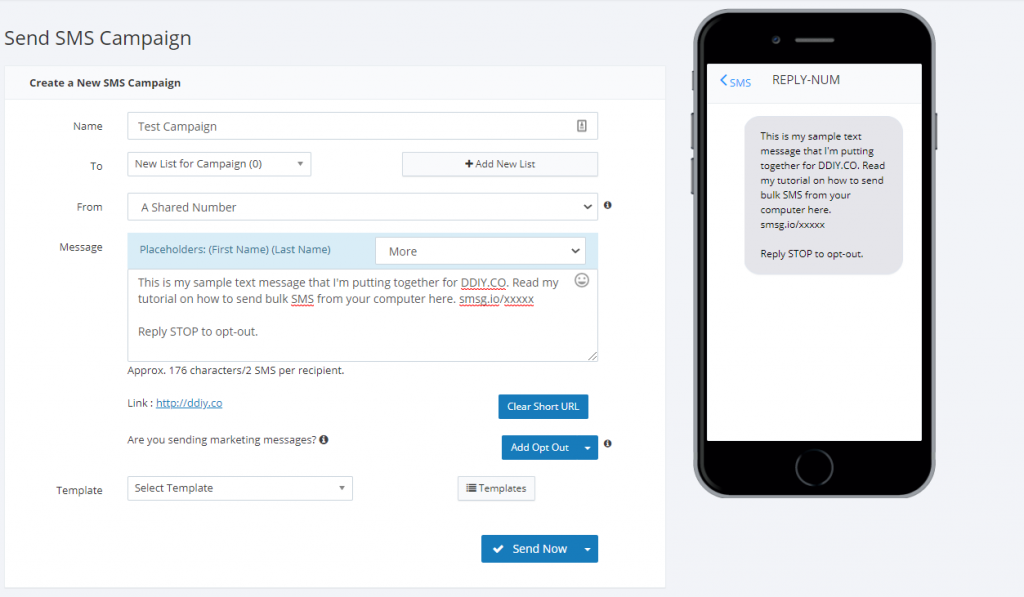1024x597 pixels.
Task: Expand the Add Opt Out arrow menu
Action: click(587, 447)
